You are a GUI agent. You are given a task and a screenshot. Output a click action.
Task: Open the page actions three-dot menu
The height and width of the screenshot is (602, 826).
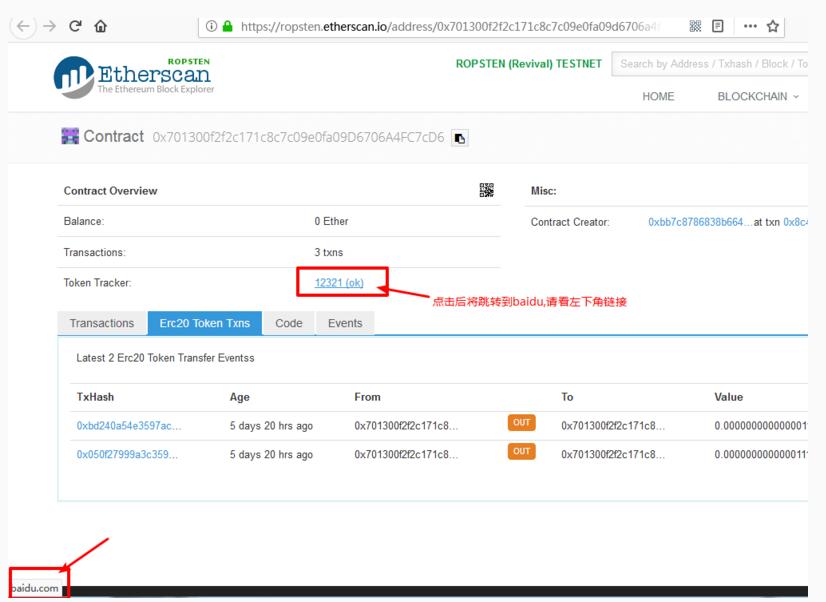[x=750, y=26]
